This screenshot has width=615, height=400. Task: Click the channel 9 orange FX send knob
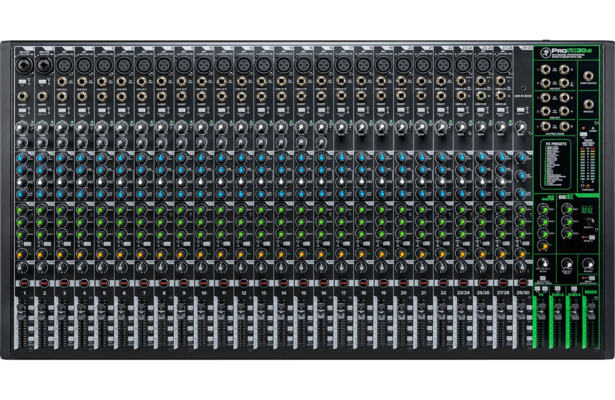pos(181,255)
